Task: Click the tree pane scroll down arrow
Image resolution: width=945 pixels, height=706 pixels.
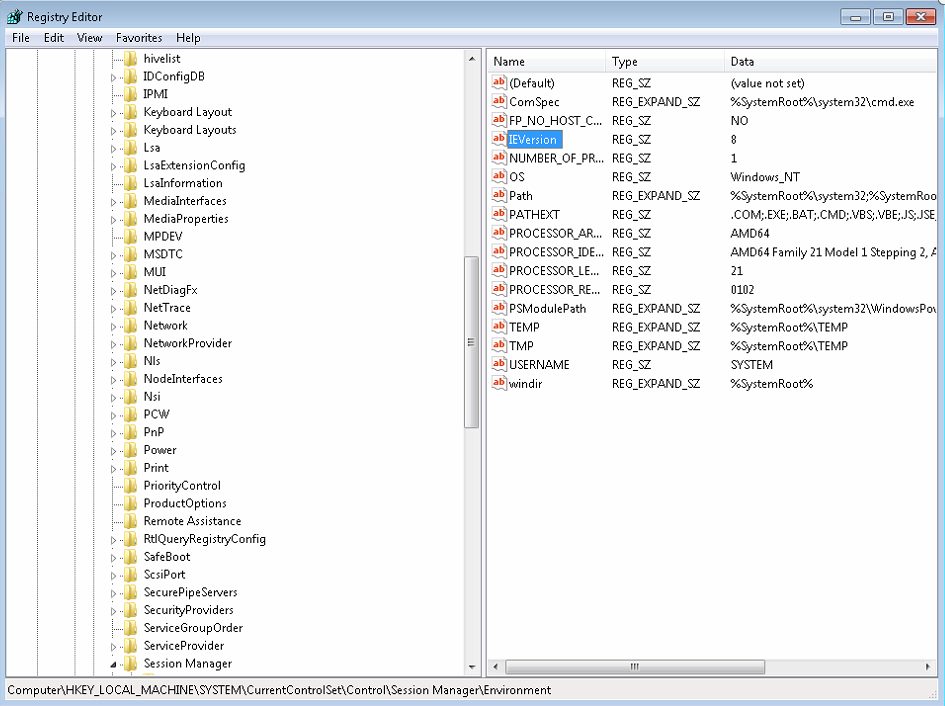Action: [x=472, y=667]
